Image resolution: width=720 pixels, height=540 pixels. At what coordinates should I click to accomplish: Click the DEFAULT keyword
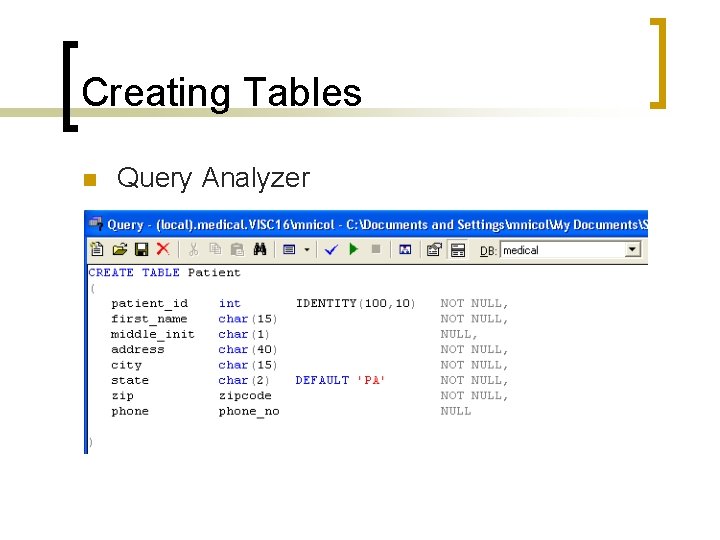click(x=322, y=381)
